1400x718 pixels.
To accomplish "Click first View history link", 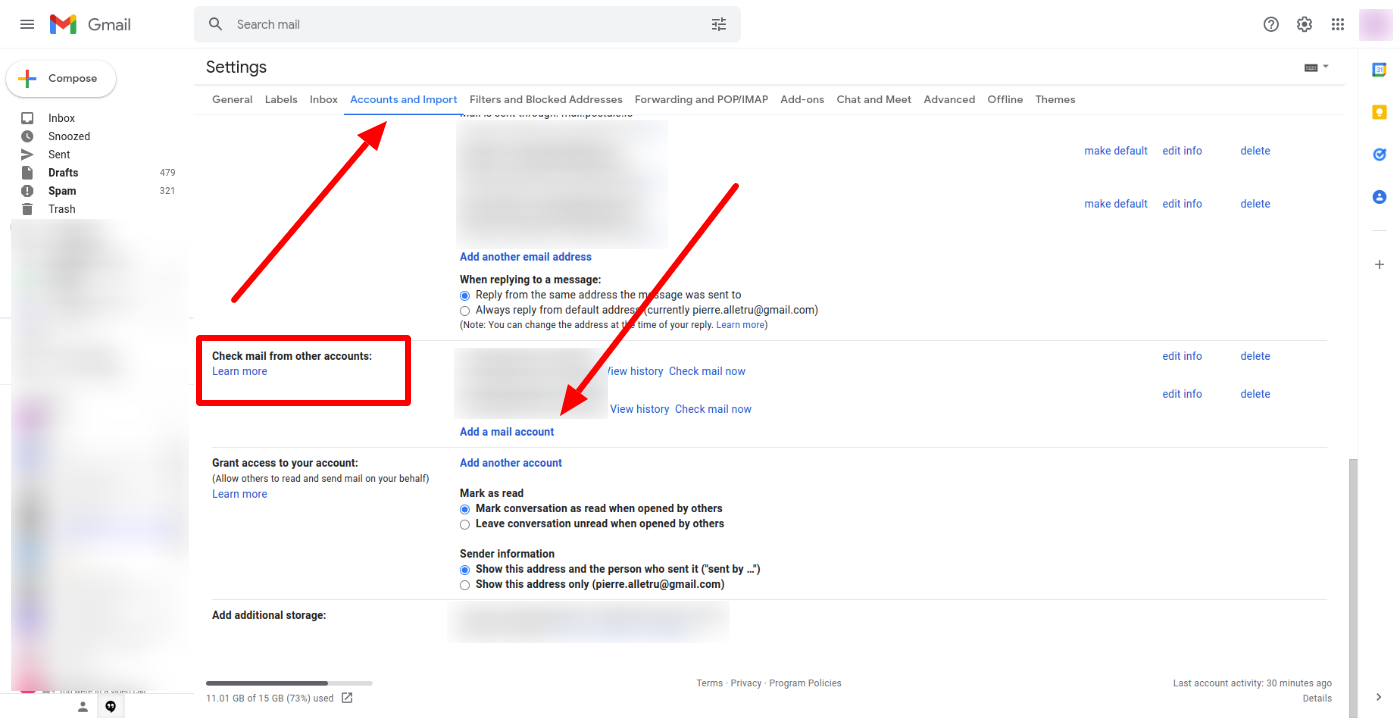I will [x=634, y=371].
